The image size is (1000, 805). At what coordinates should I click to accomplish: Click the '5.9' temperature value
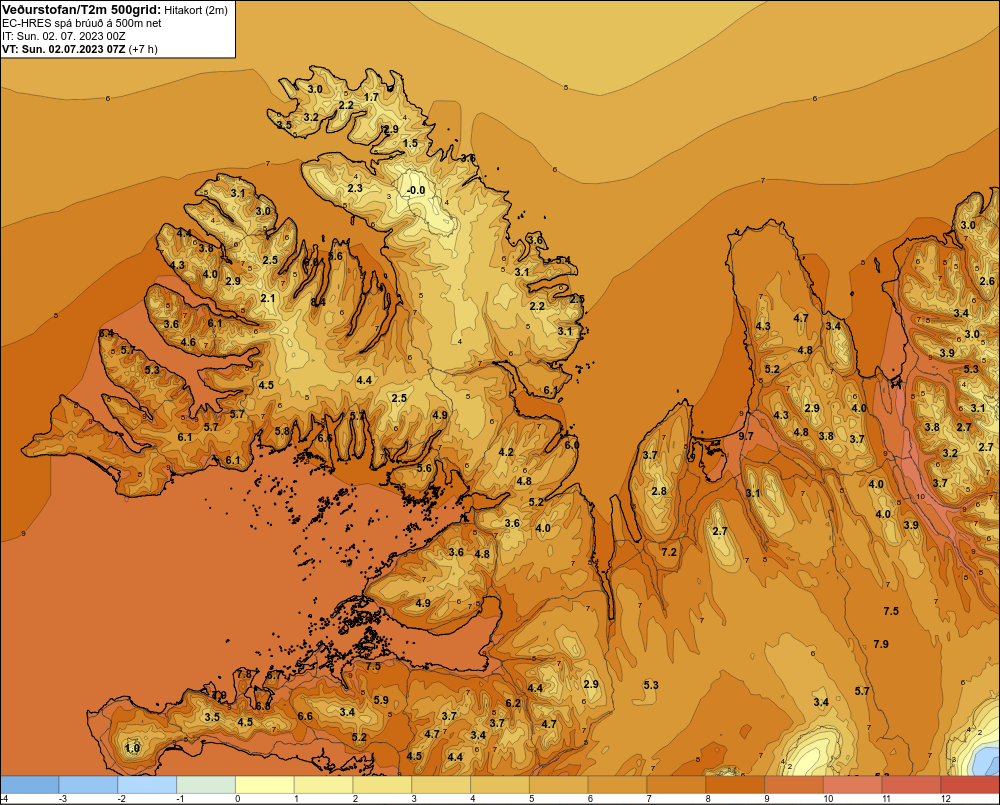[x=381, y=700]
